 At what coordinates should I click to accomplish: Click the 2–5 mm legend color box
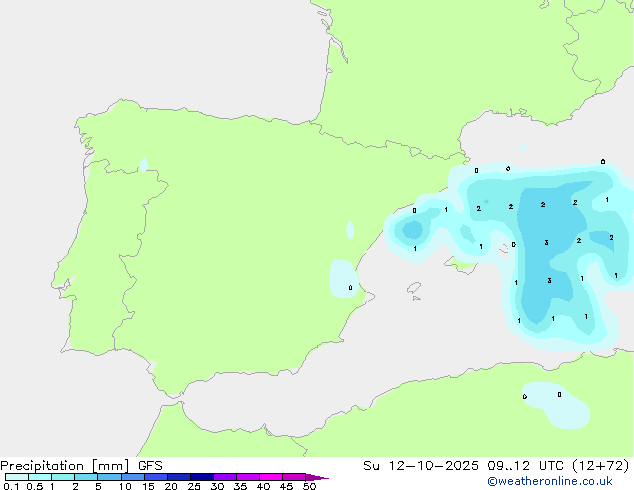[x=86, y=477]
